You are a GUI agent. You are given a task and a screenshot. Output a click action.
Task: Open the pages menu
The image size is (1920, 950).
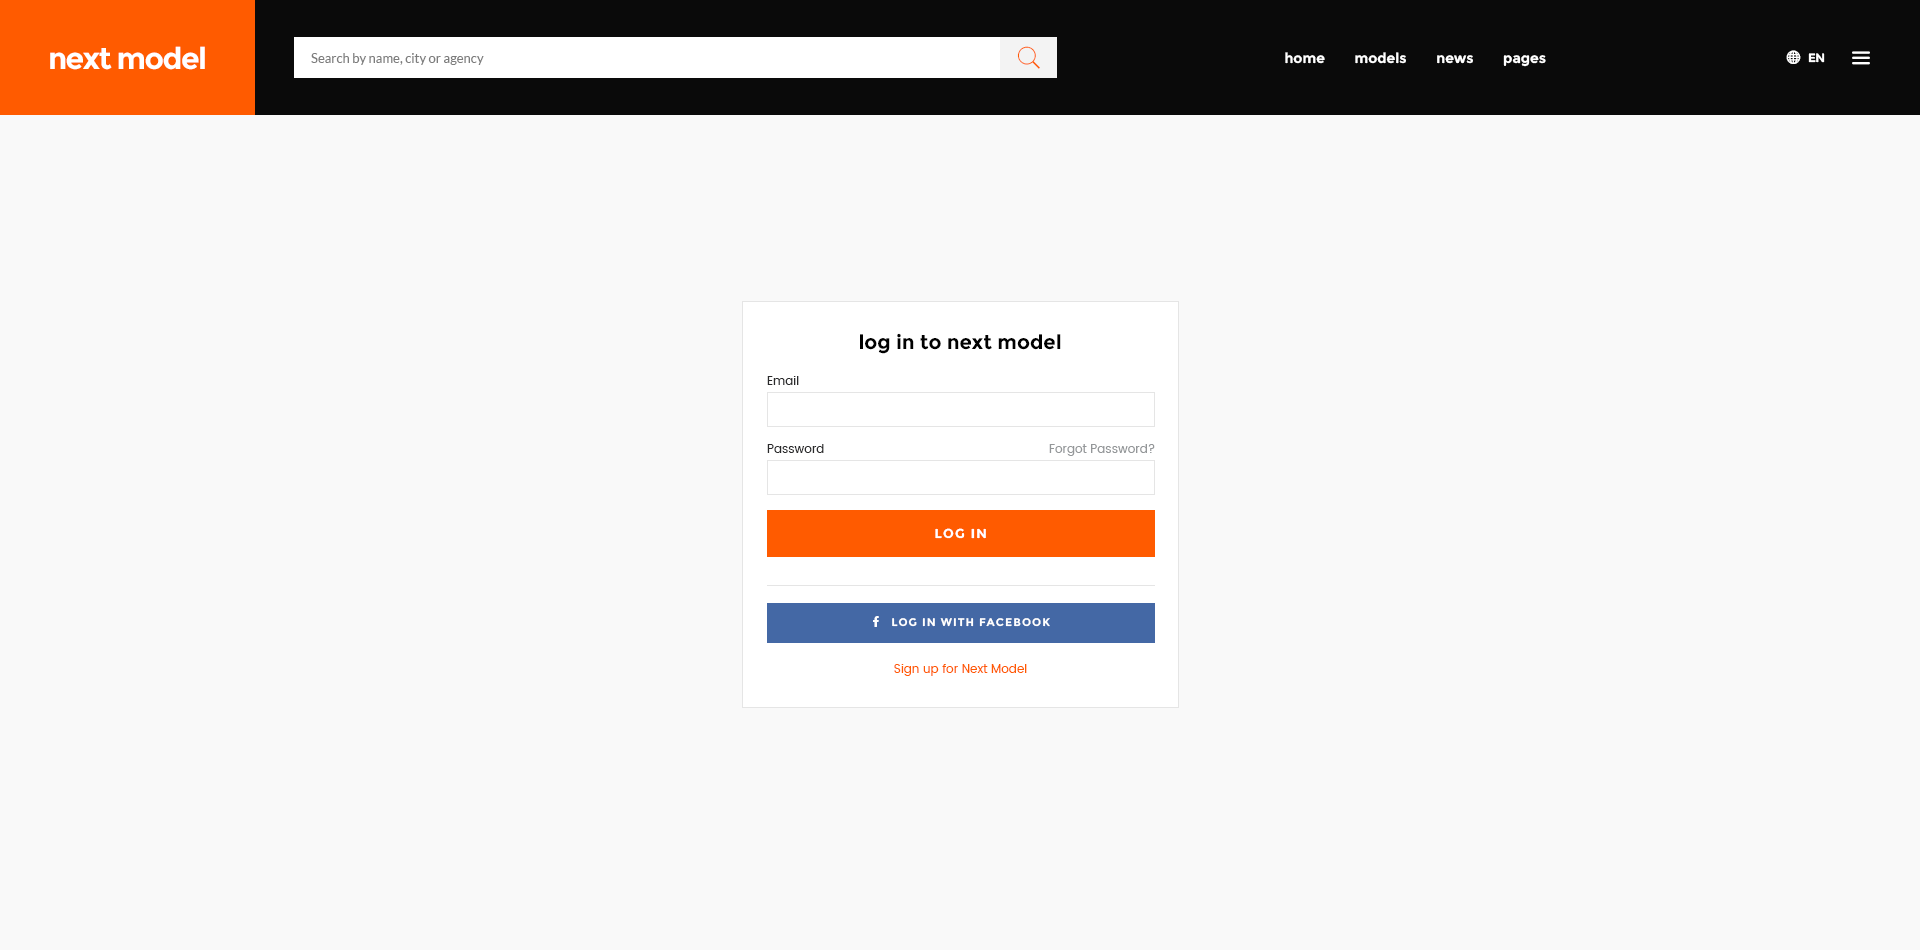tap(1524, 58)
